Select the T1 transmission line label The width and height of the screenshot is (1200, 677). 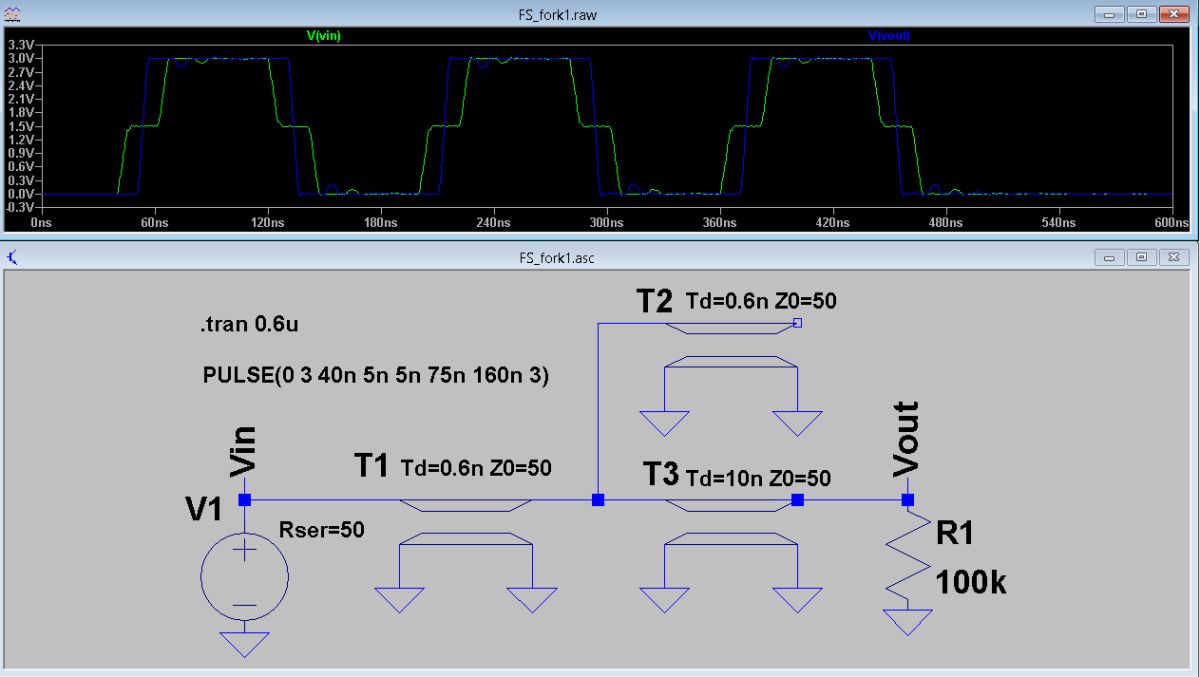[x=372, y=465]
